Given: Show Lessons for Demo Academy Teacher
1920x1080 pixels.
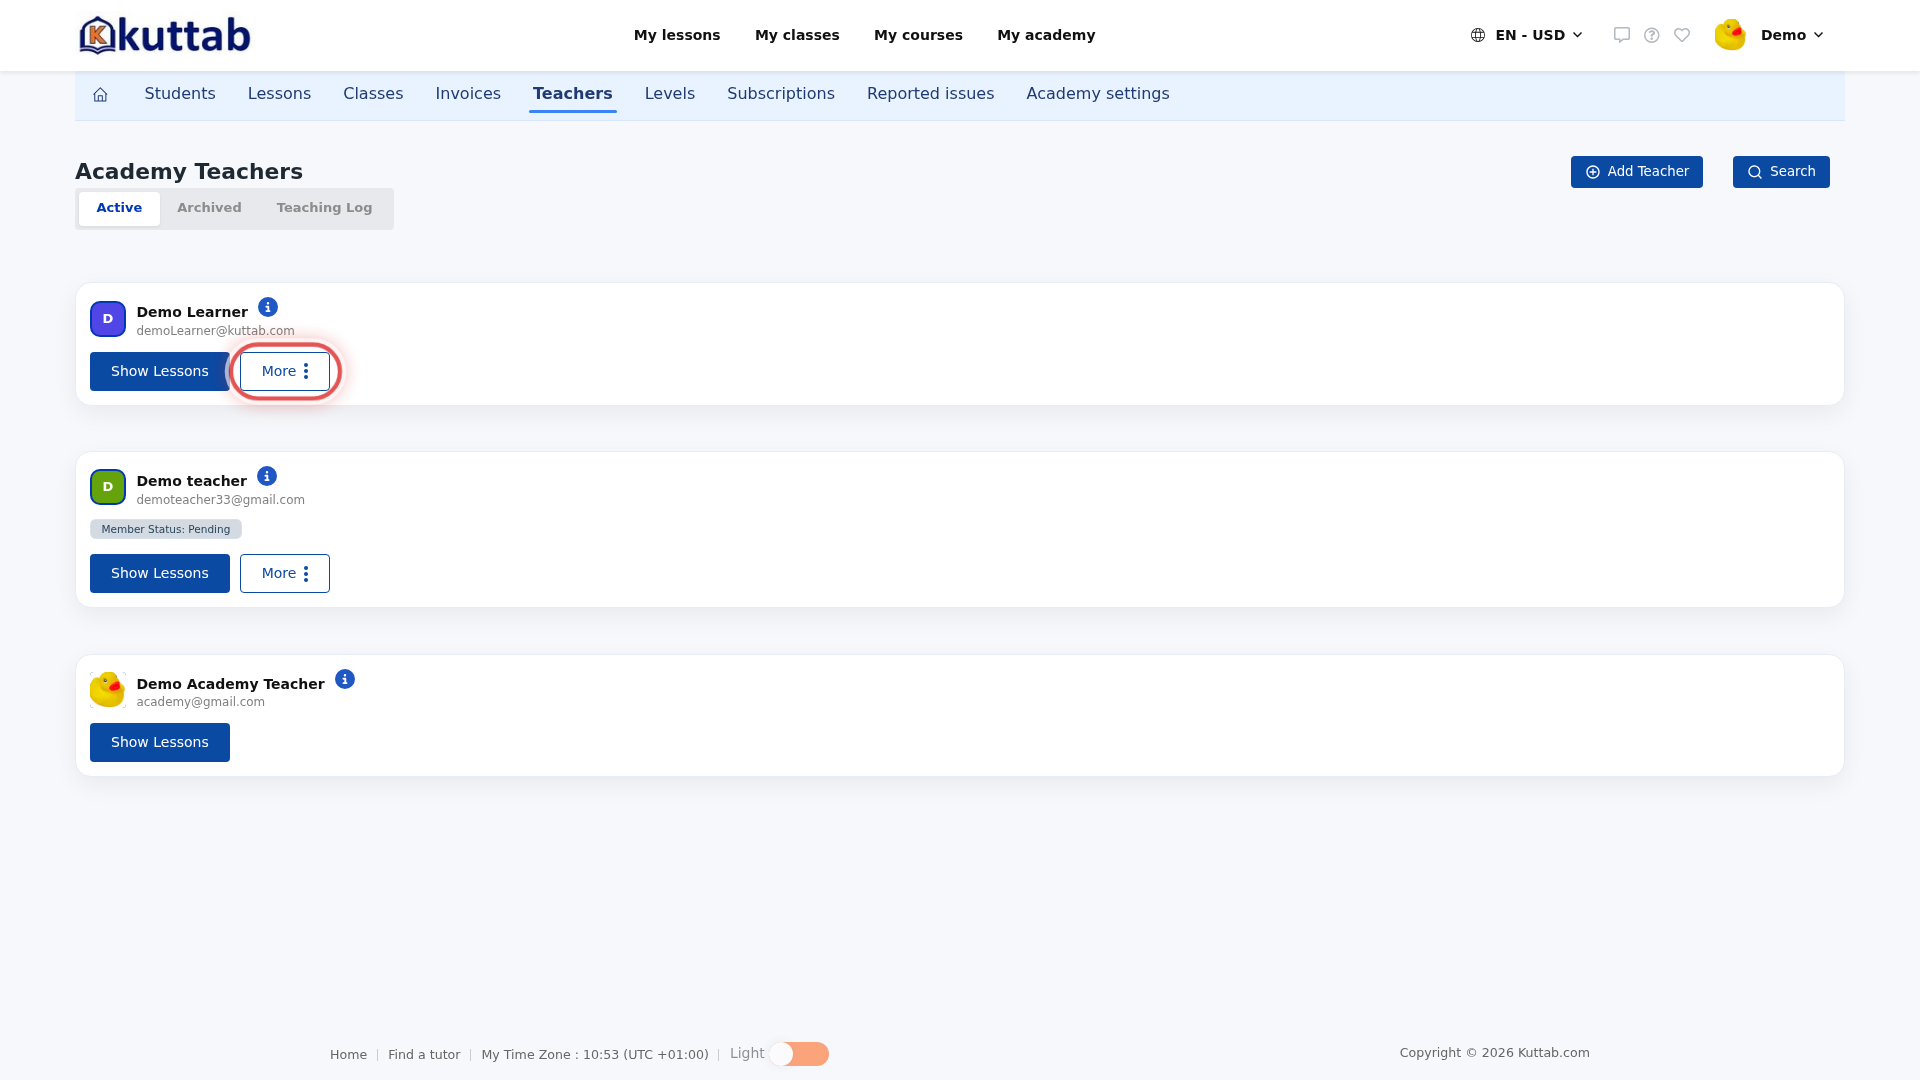Looking at the screenshot, I should point(160,742).
